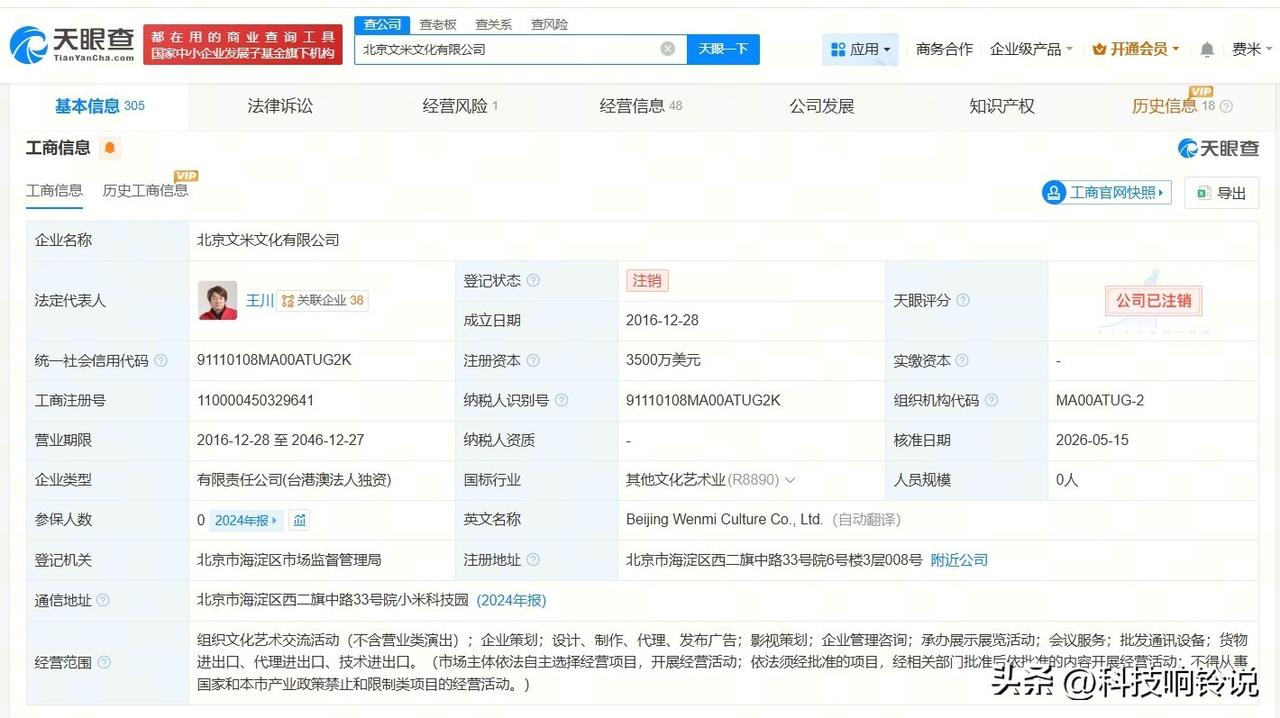Open the help icon next to 组织机构代码
The height and width of the screenshot is (718, 1280).
[x=991, y=400]
